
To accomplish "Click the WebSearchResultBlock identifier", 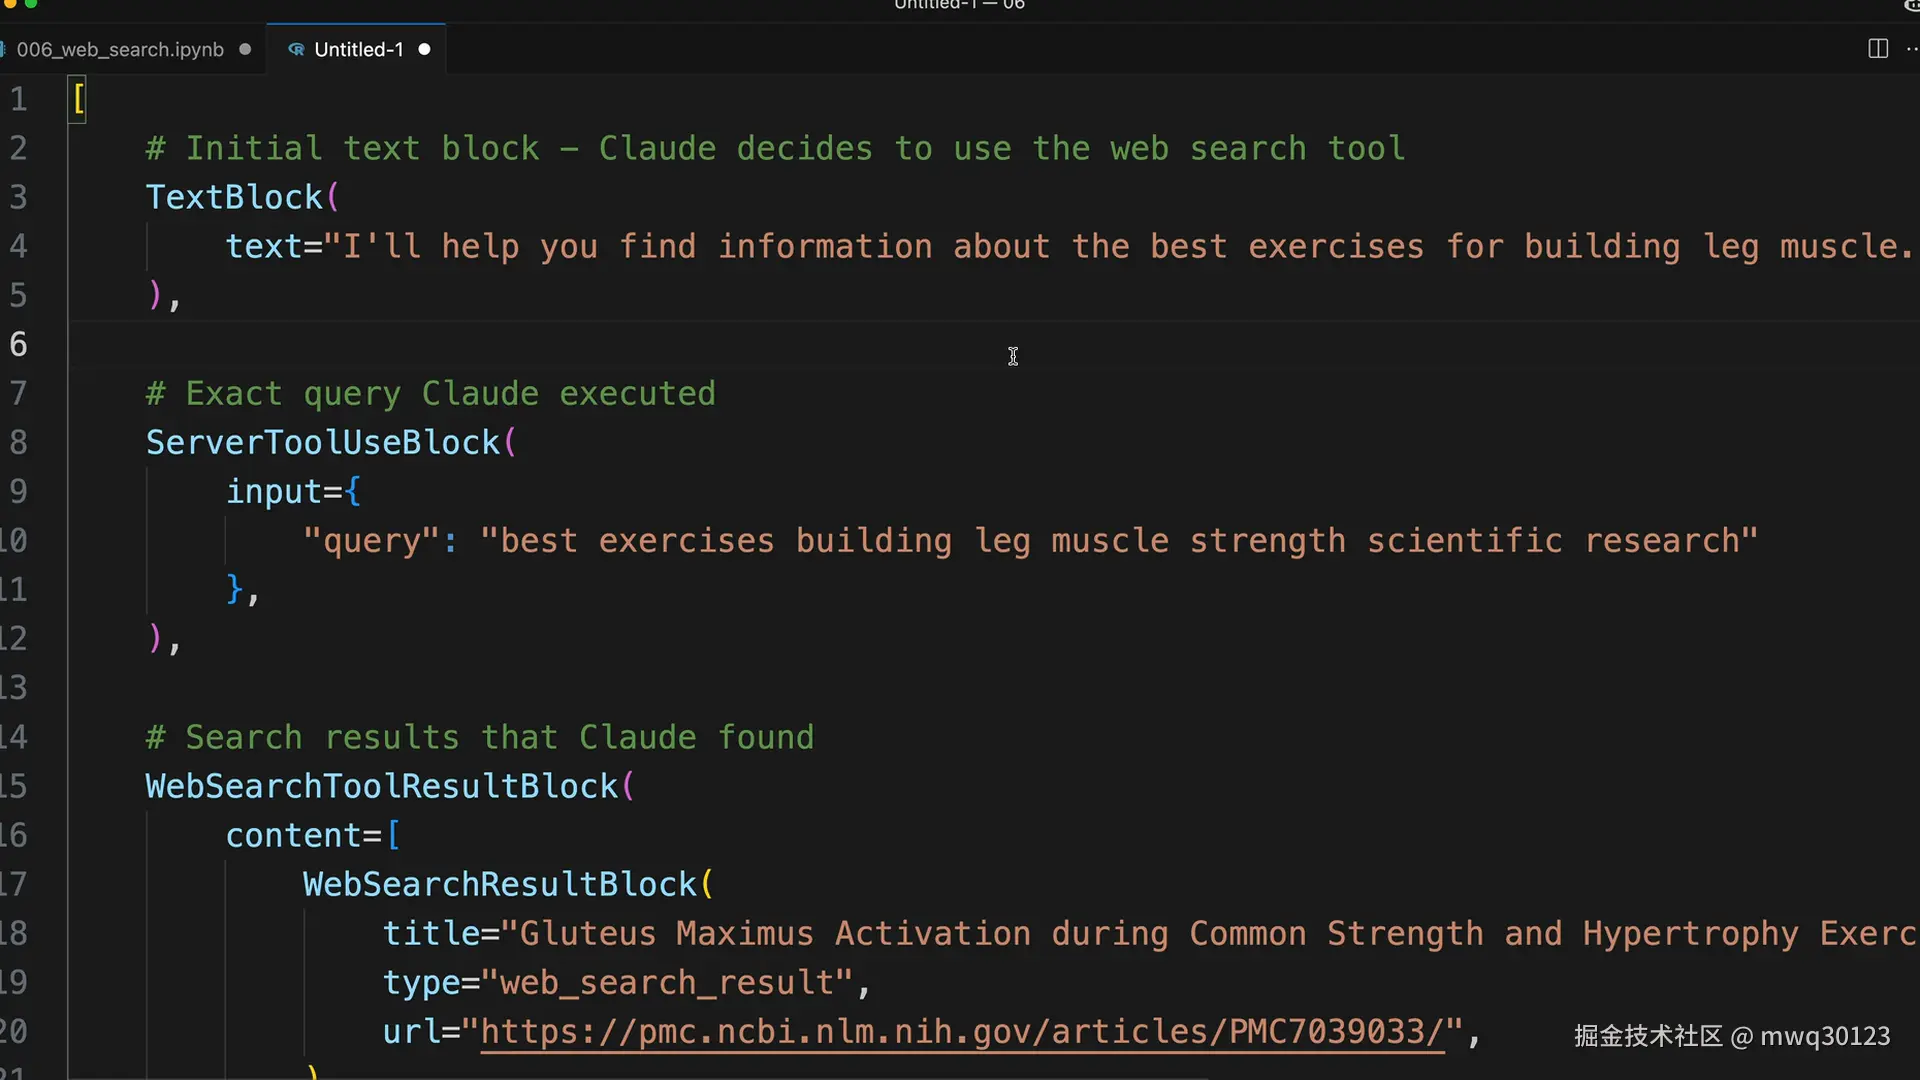I will 499,884.
